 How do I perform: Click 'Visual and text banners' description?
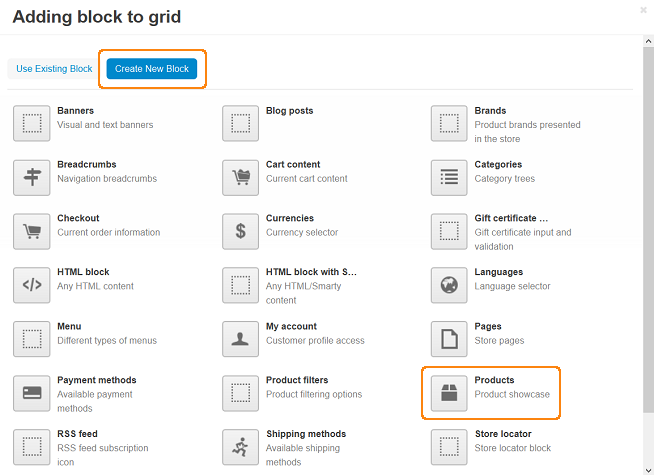pyautogui.click(x=105, y=125)
